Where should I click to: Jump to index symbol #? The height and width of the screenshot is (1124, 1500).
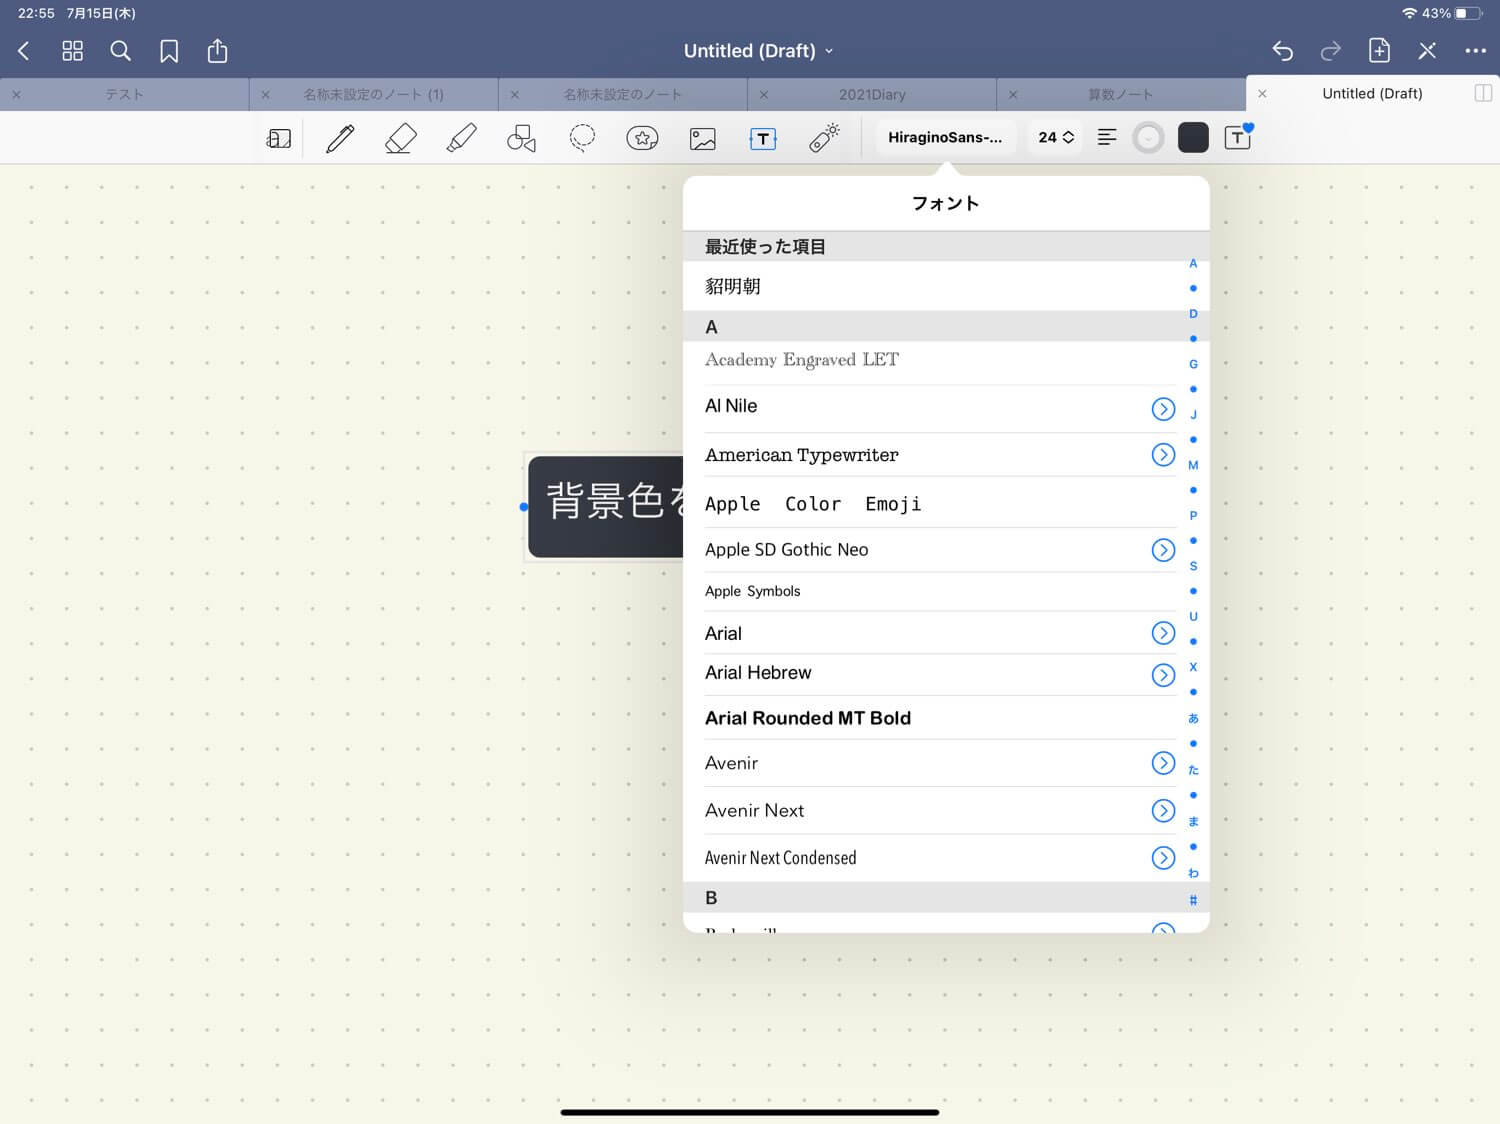pos(1193,900)
